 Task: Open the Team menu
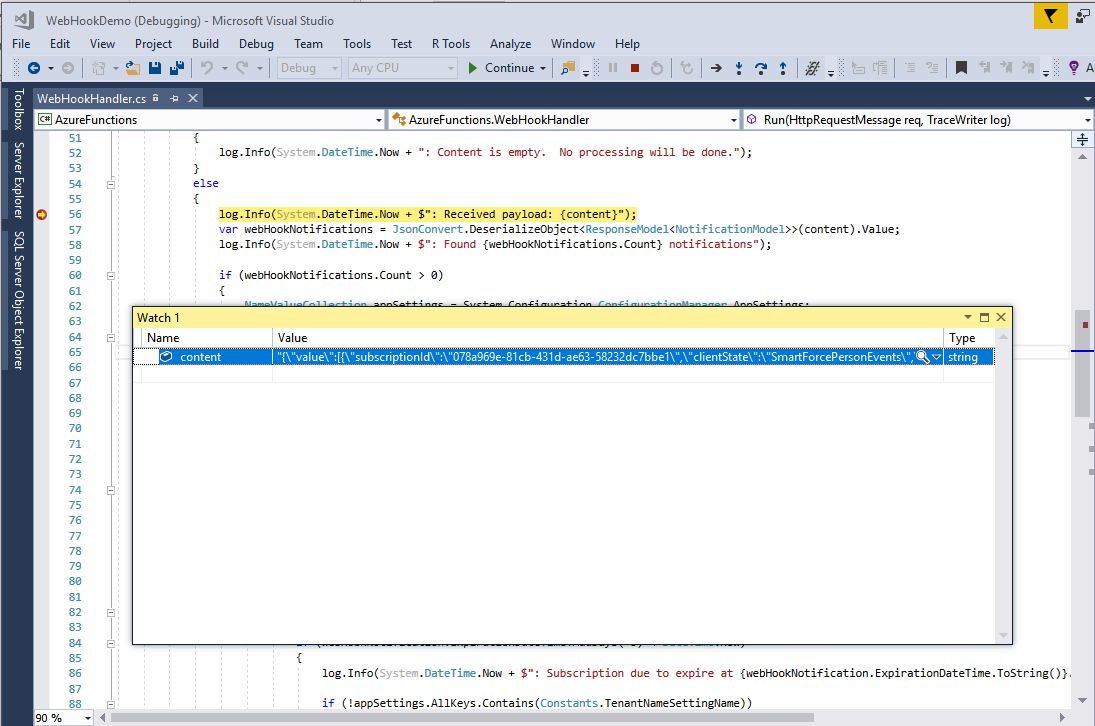[x=308, y=43]
